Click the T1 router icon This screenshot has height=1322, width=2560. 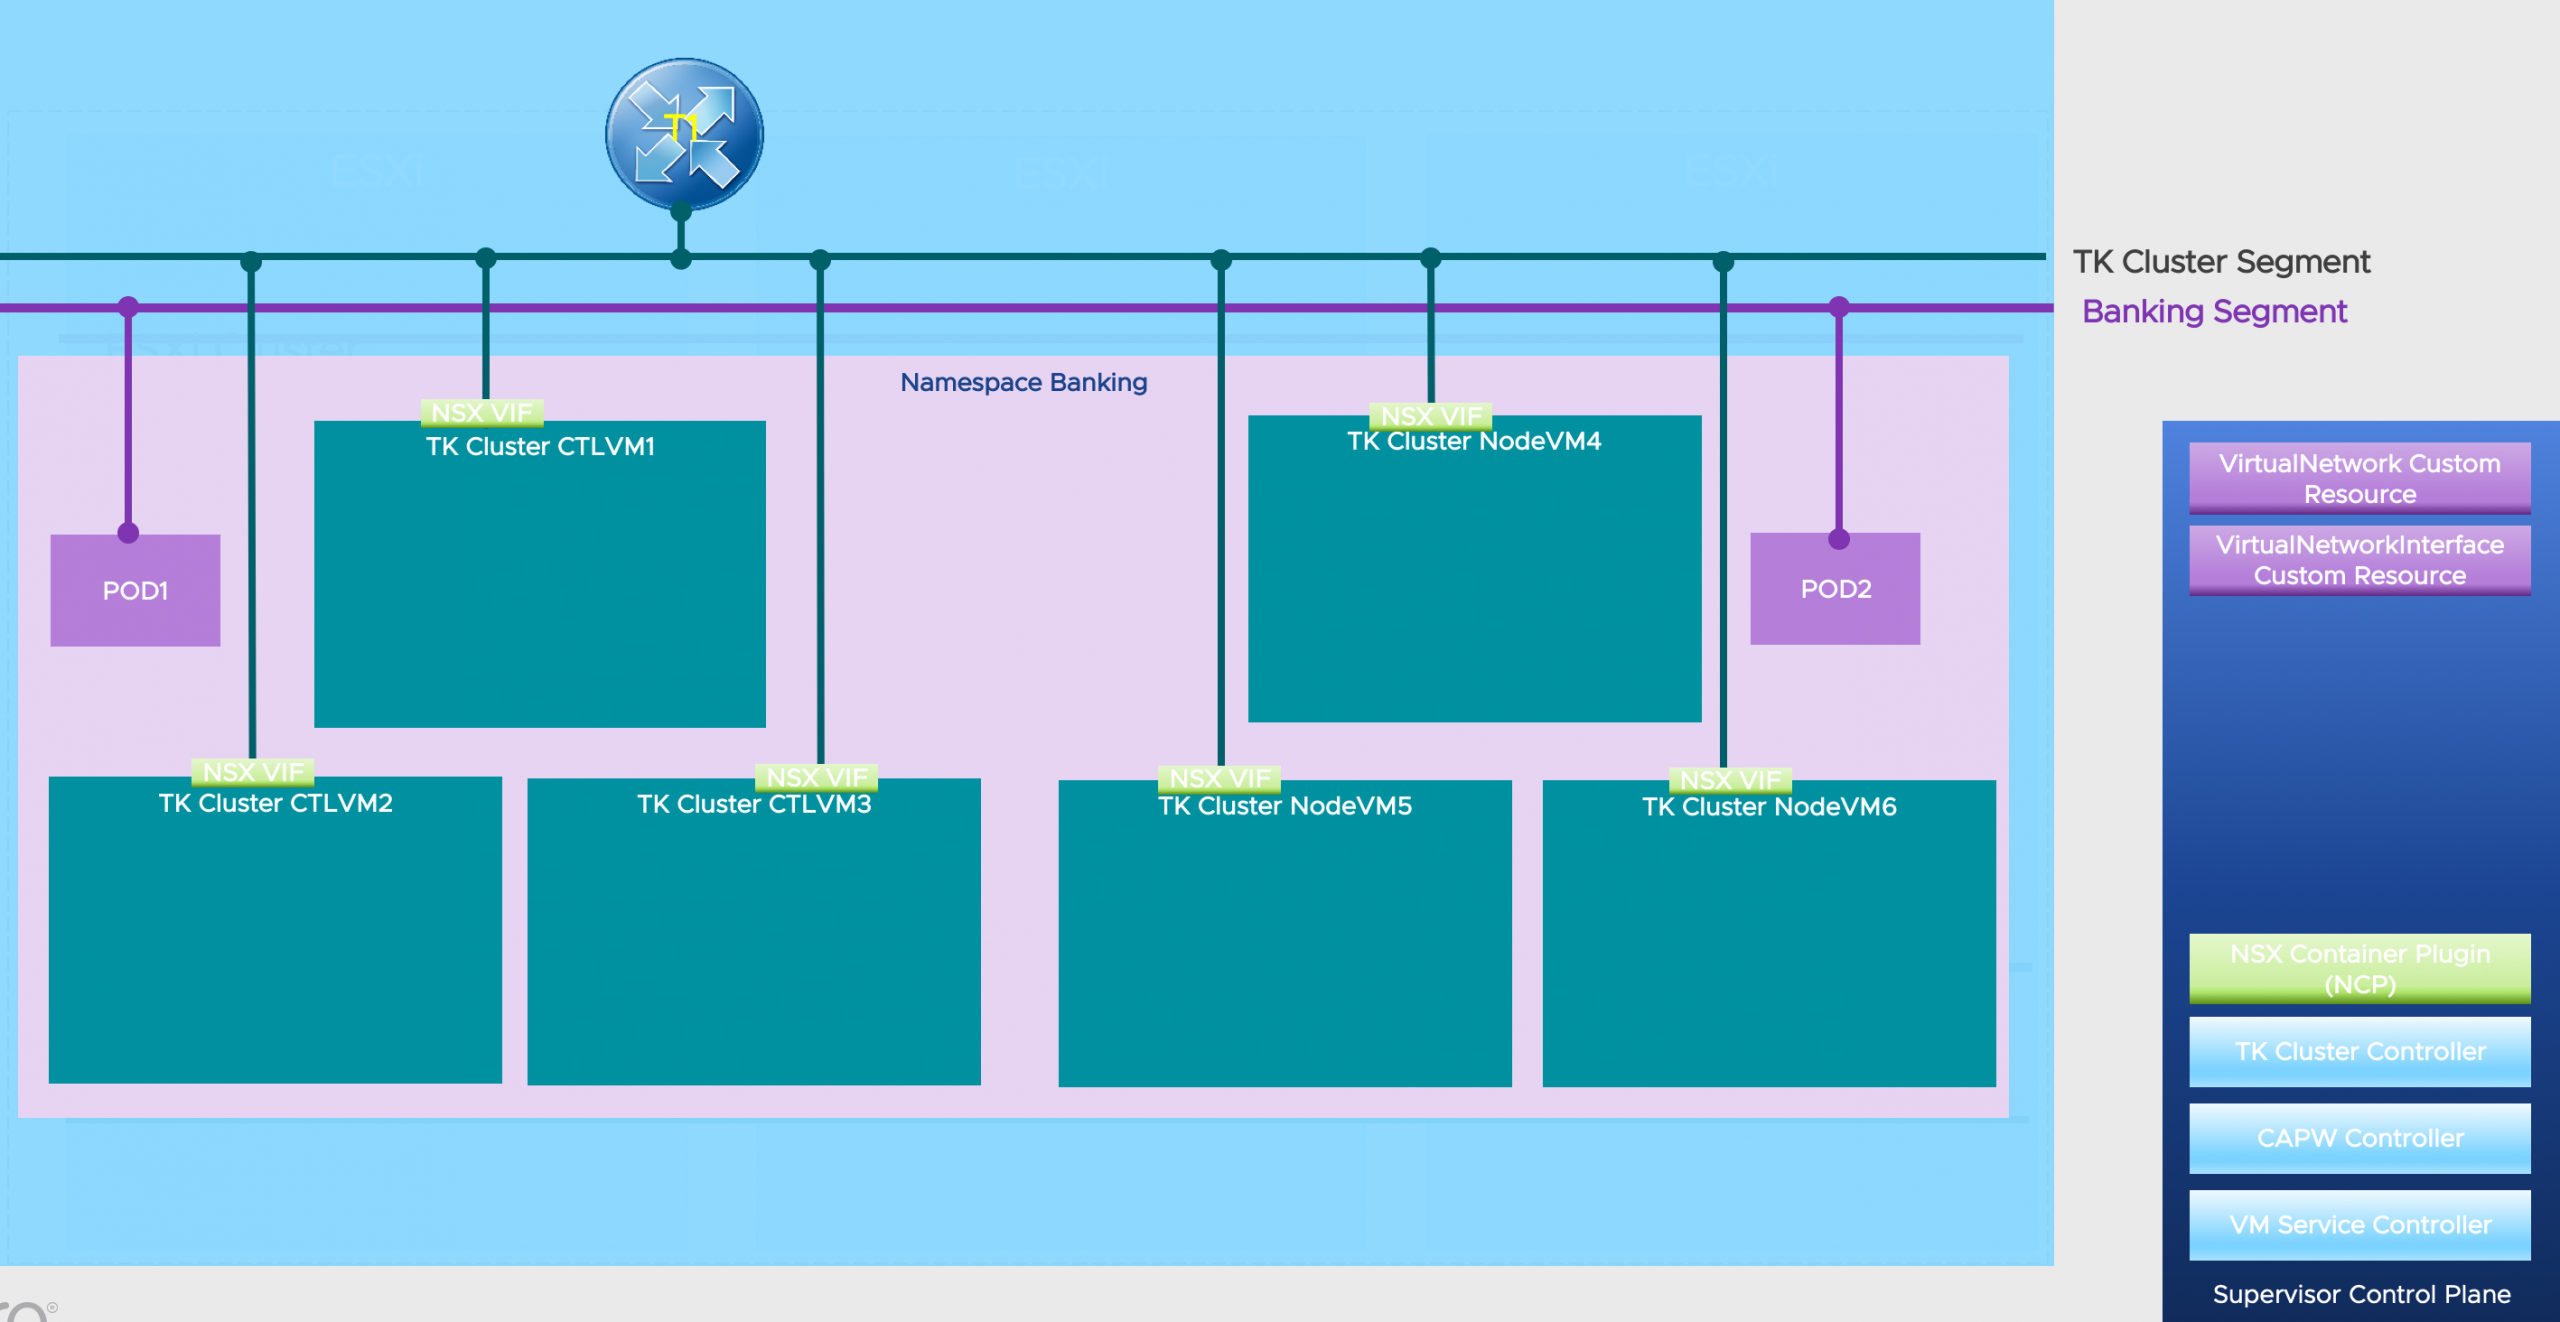pos(684,134)
